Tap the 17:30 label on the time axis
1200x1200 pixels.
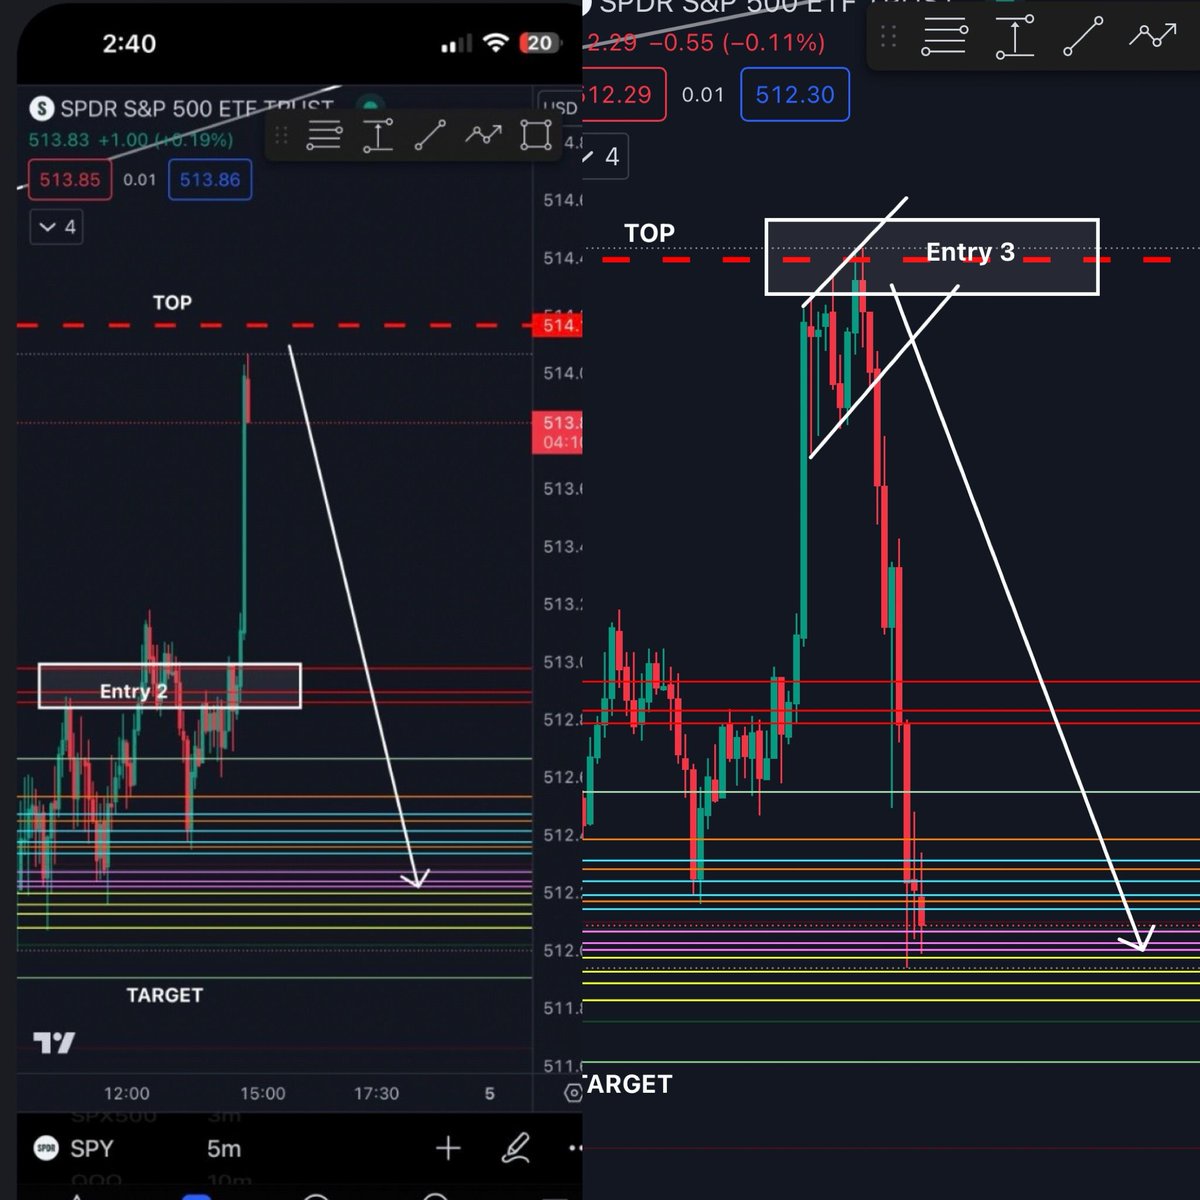(376, 1094)
